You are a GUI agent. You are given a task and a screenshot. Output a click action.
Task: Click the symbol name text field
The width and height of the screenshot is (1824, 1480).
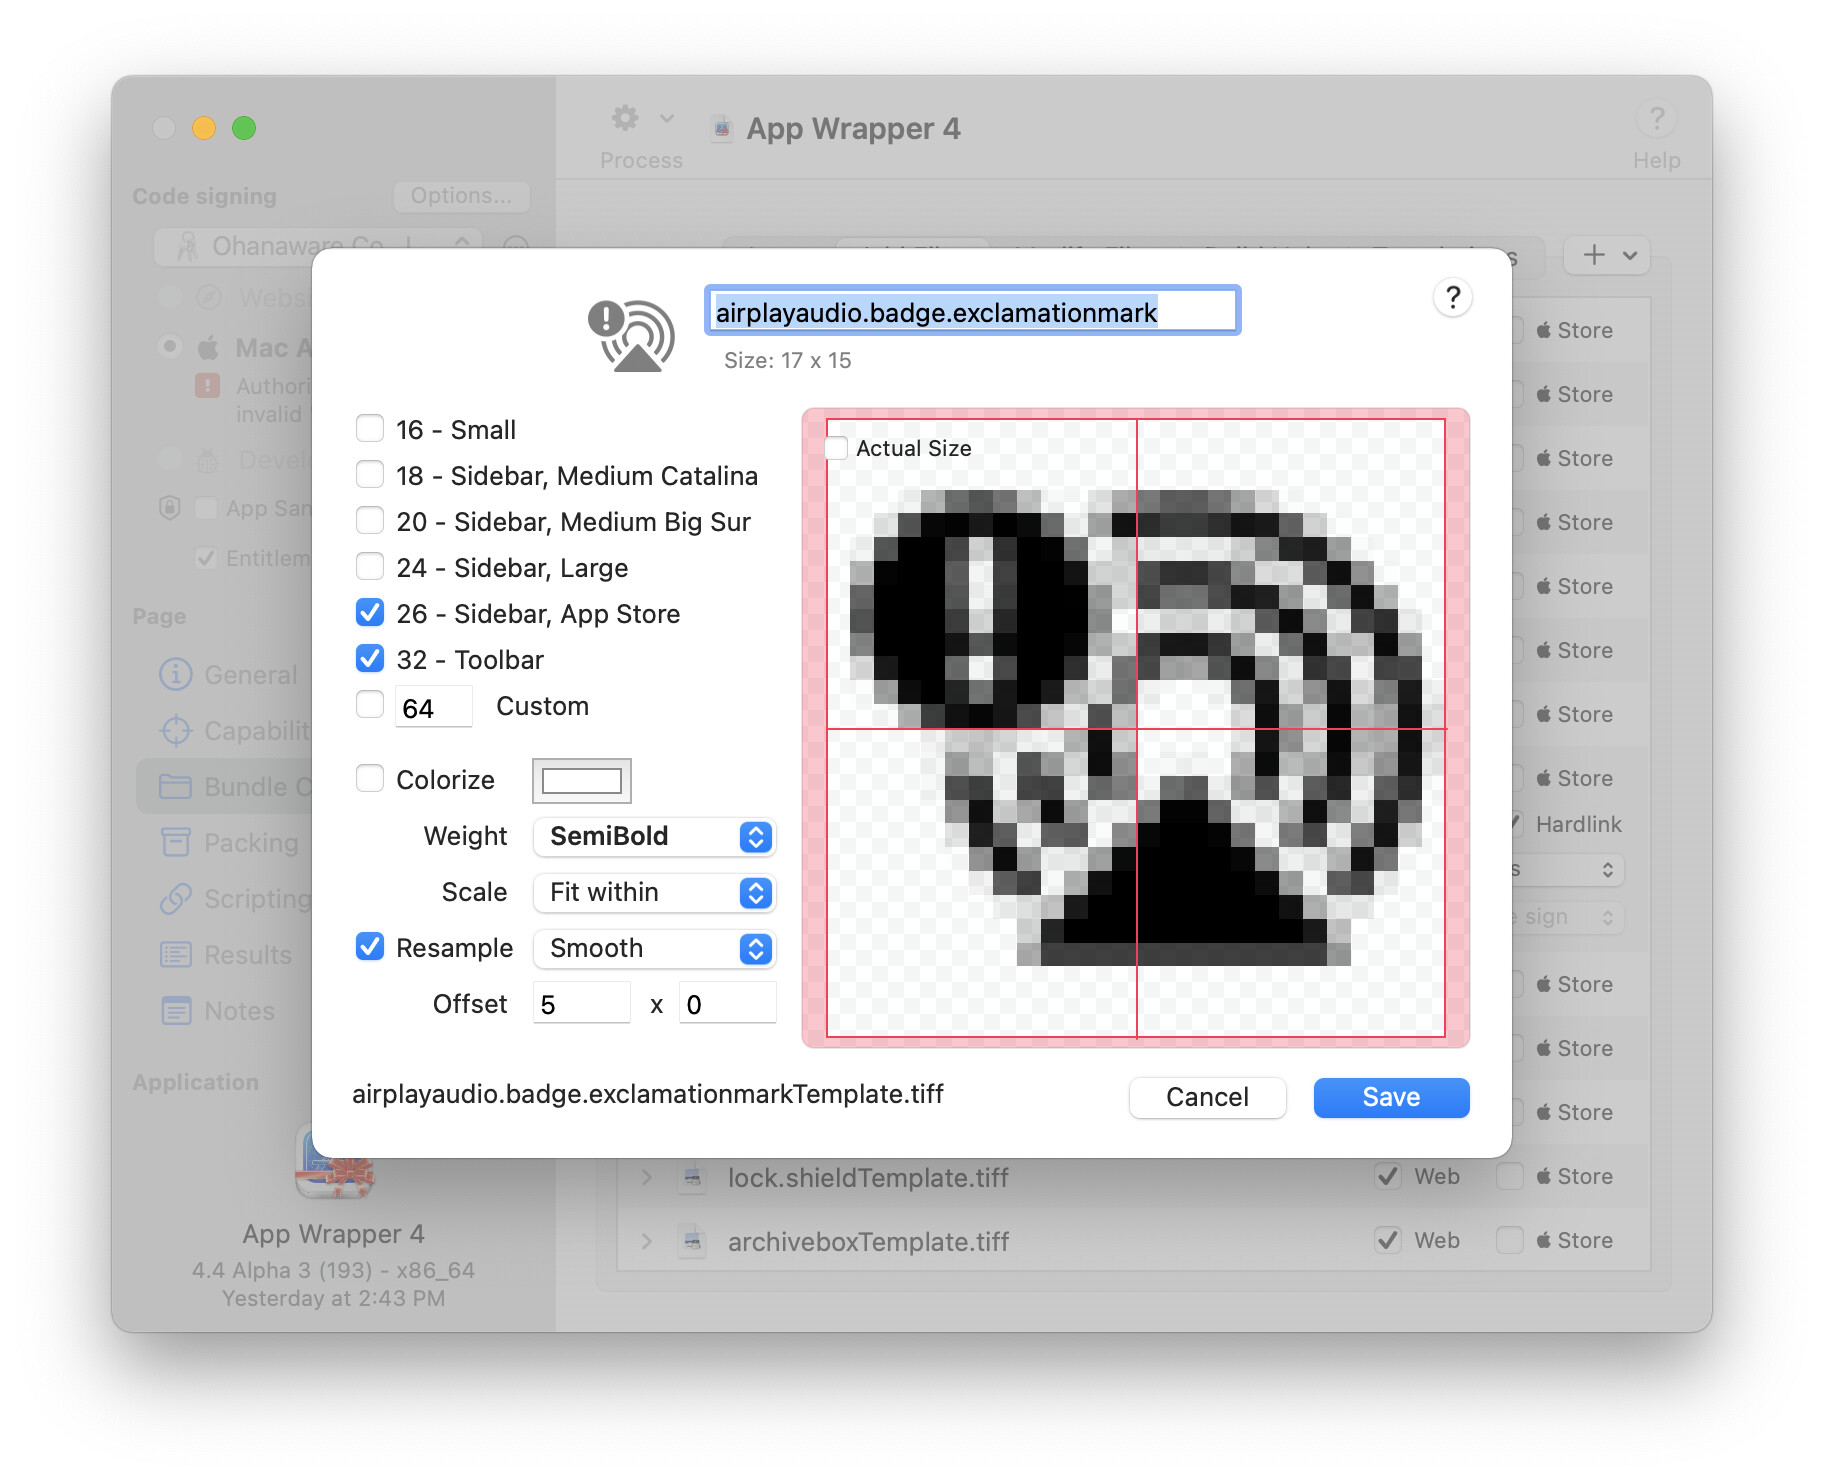[x=972, y=311]
